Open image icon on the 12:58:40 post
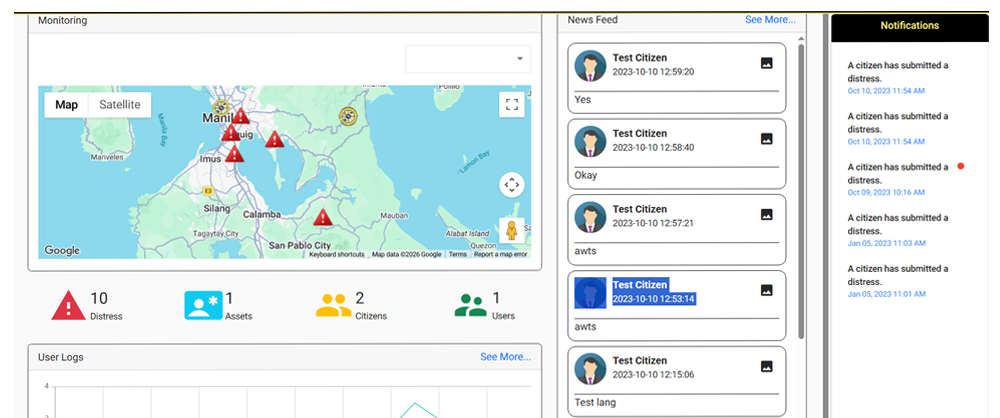Viewport: 1000px width, 418px height. (767, 138)
